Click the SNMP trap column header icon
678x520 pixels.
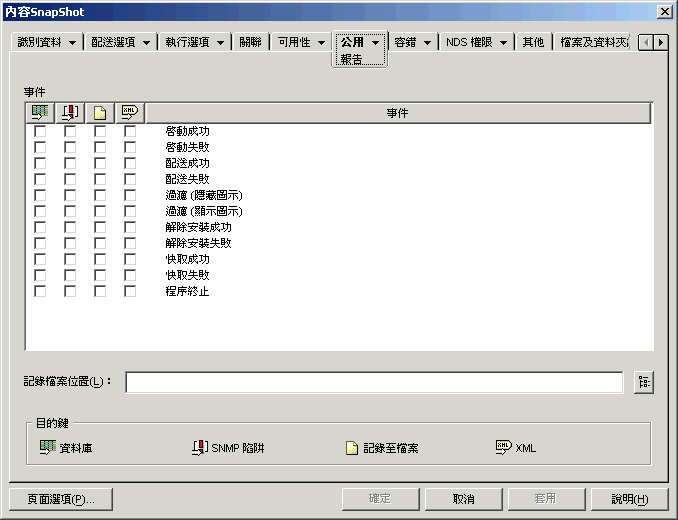point(70,113)
